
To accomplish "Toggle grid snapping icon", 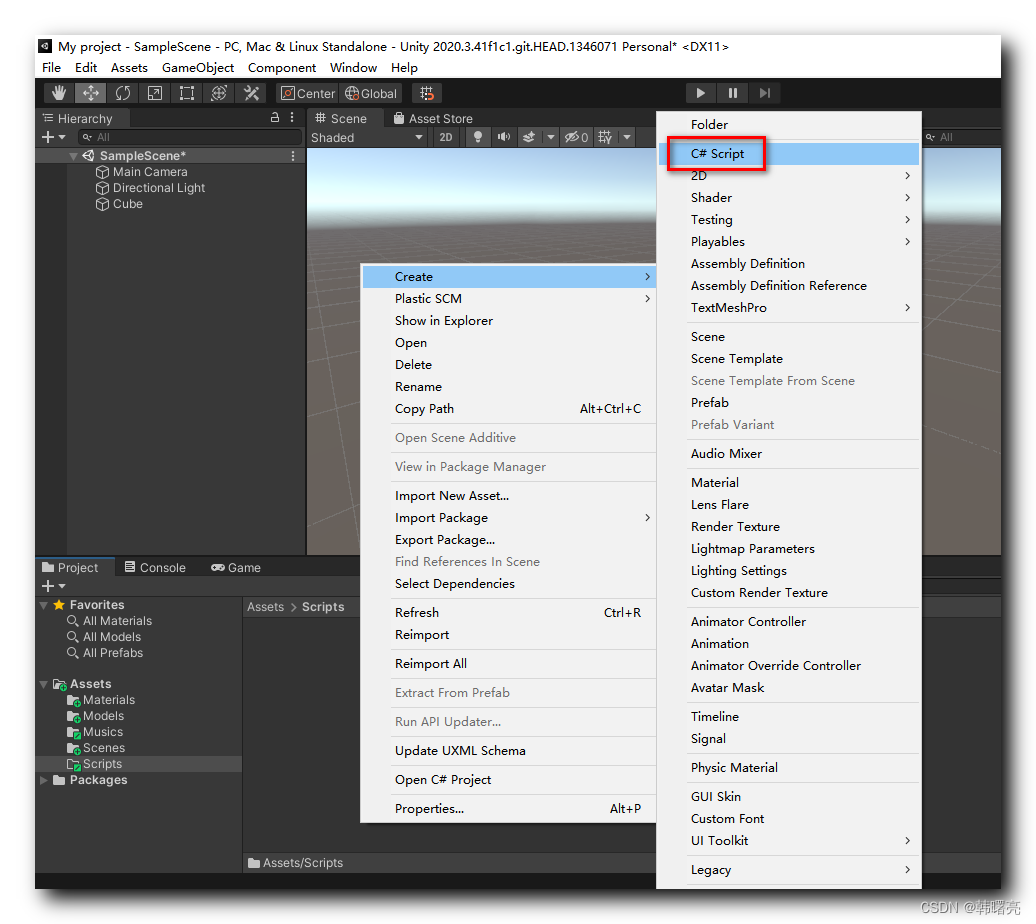I will coord(427,93).
